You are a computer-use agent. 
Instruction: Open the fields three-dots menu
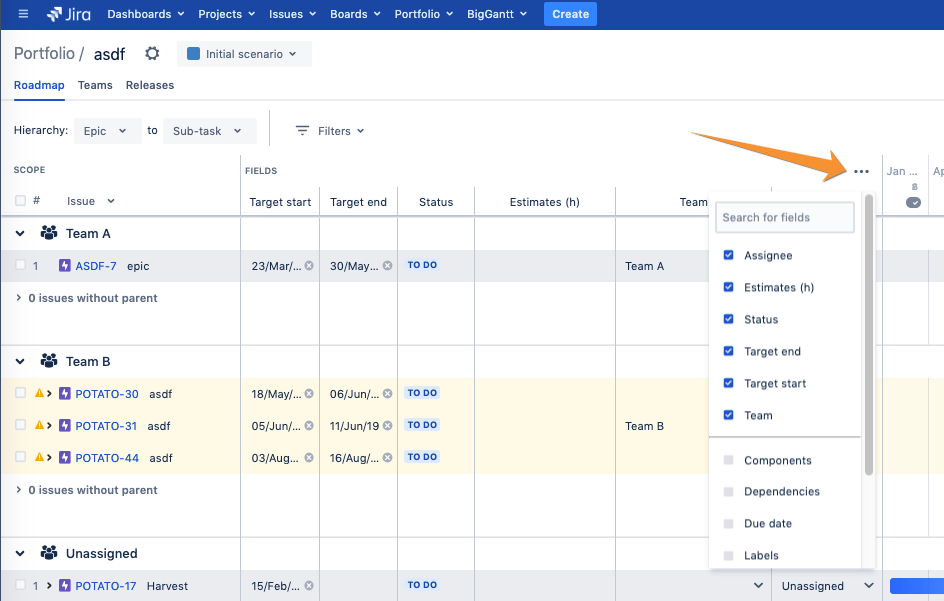pyautogui.click(x=861, y=171)
